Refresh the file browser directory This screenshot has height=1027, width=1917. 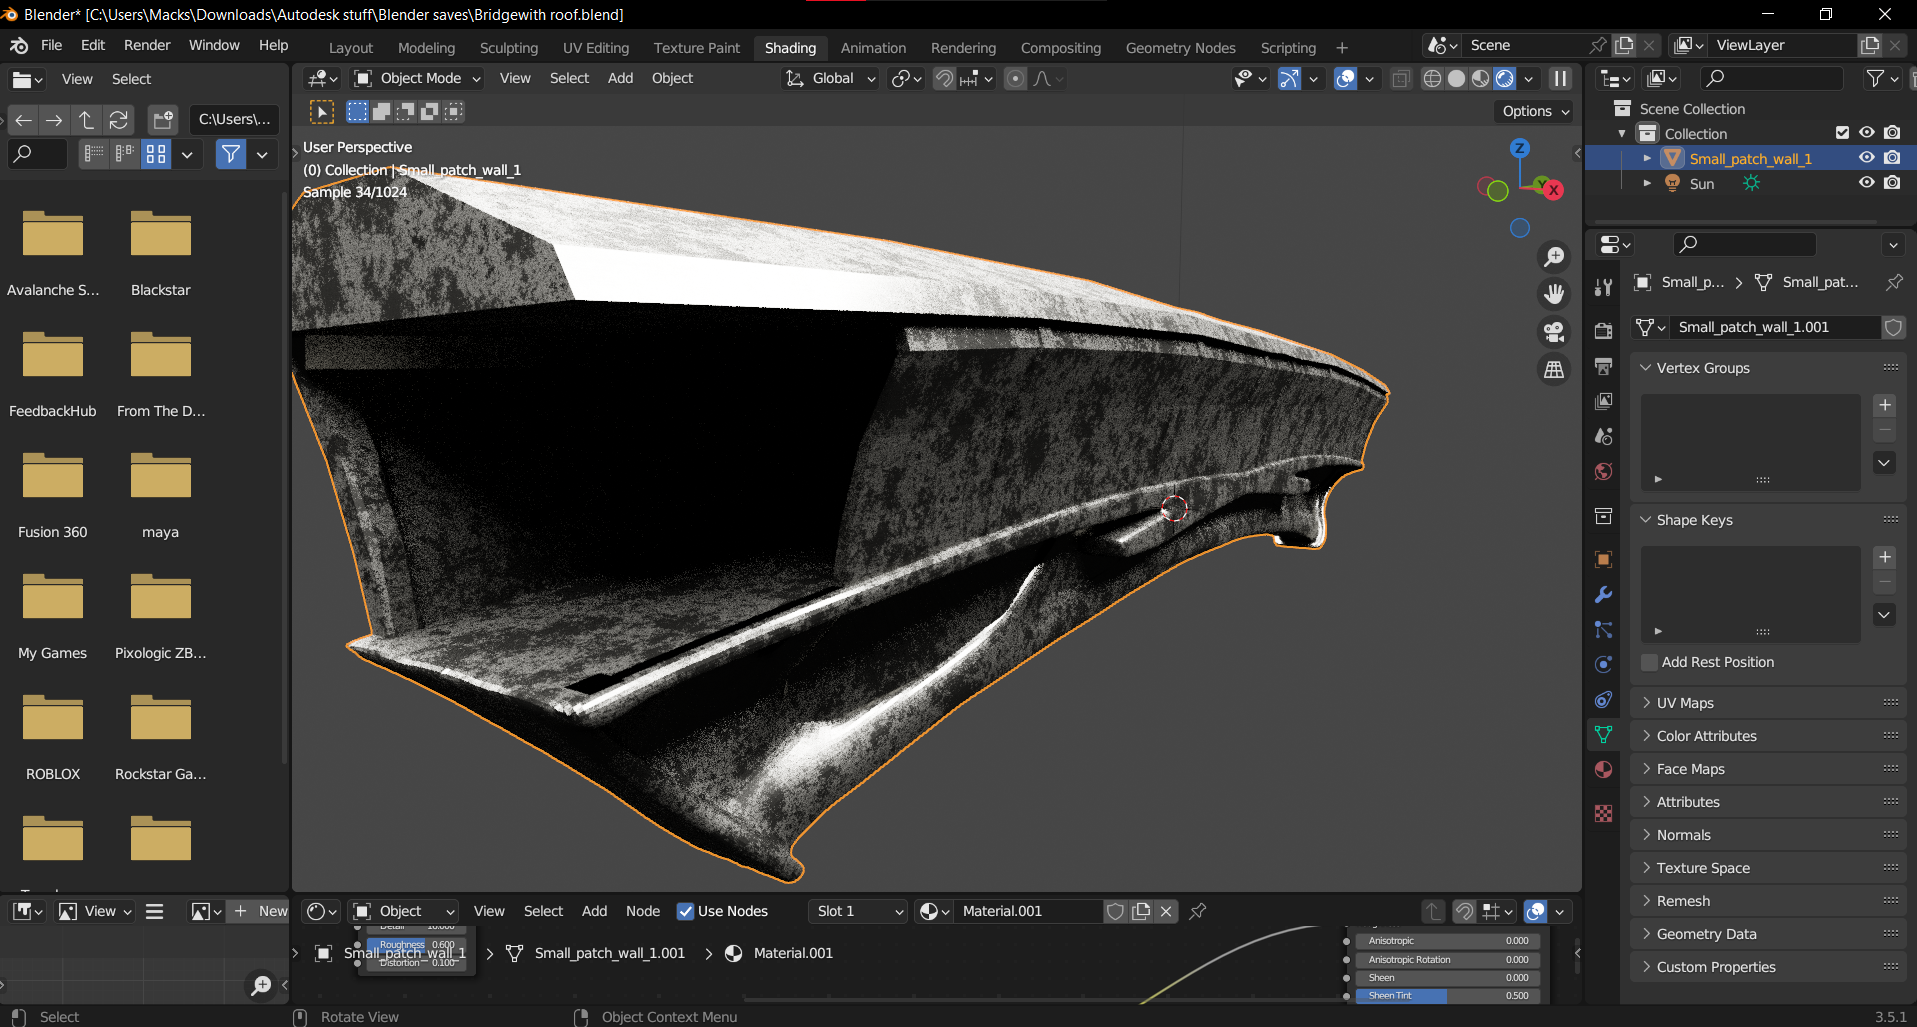pyautogui.click(x=119, y=120)
